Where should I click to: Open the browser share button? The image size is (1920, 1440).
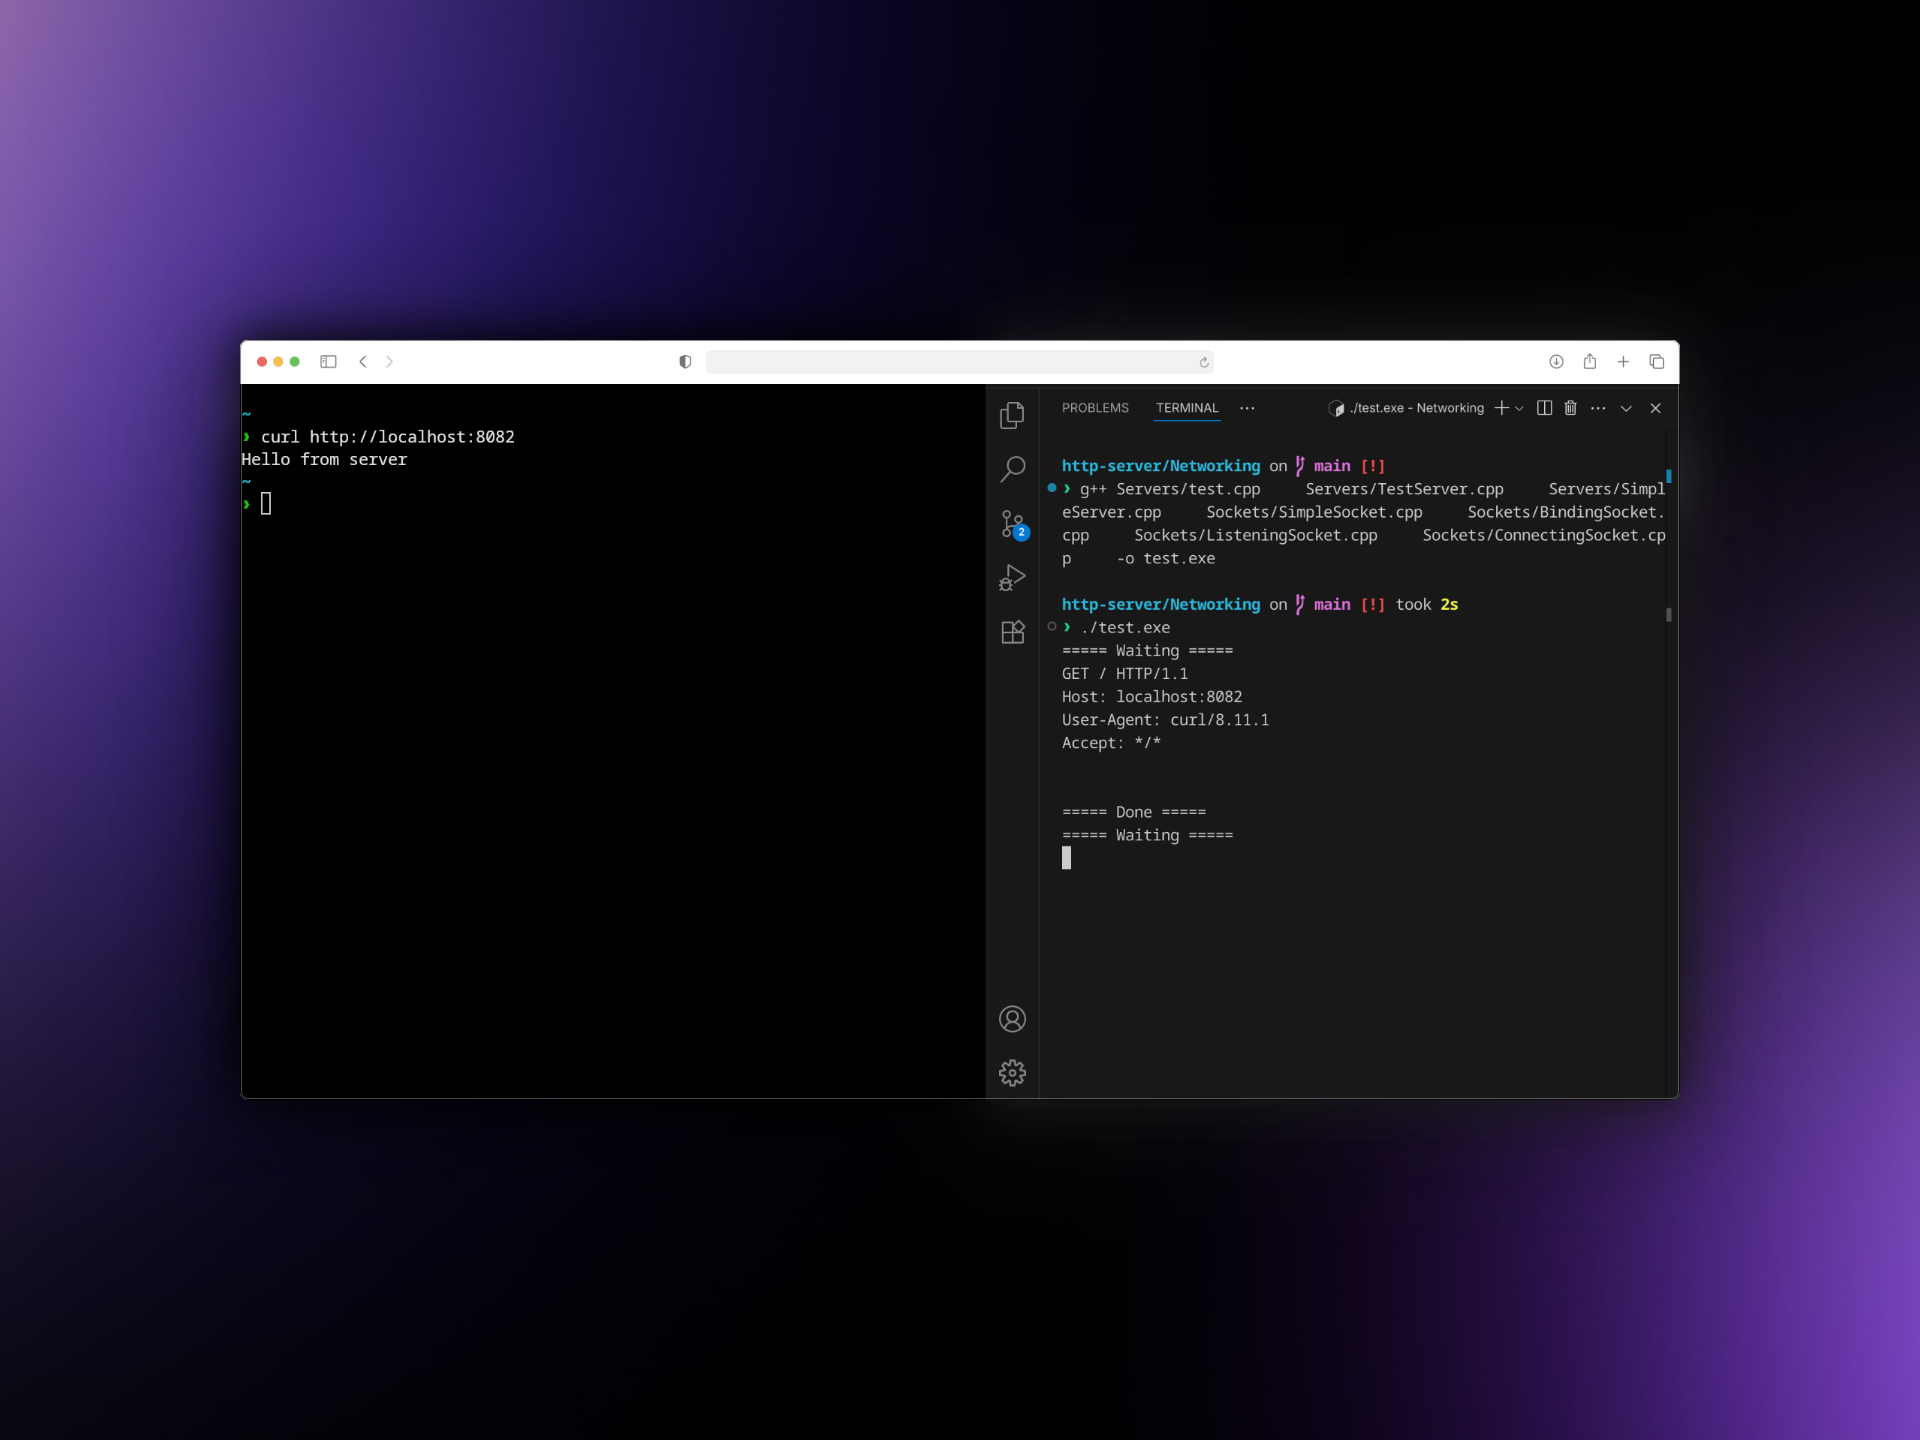click(x=1589, y=361)
